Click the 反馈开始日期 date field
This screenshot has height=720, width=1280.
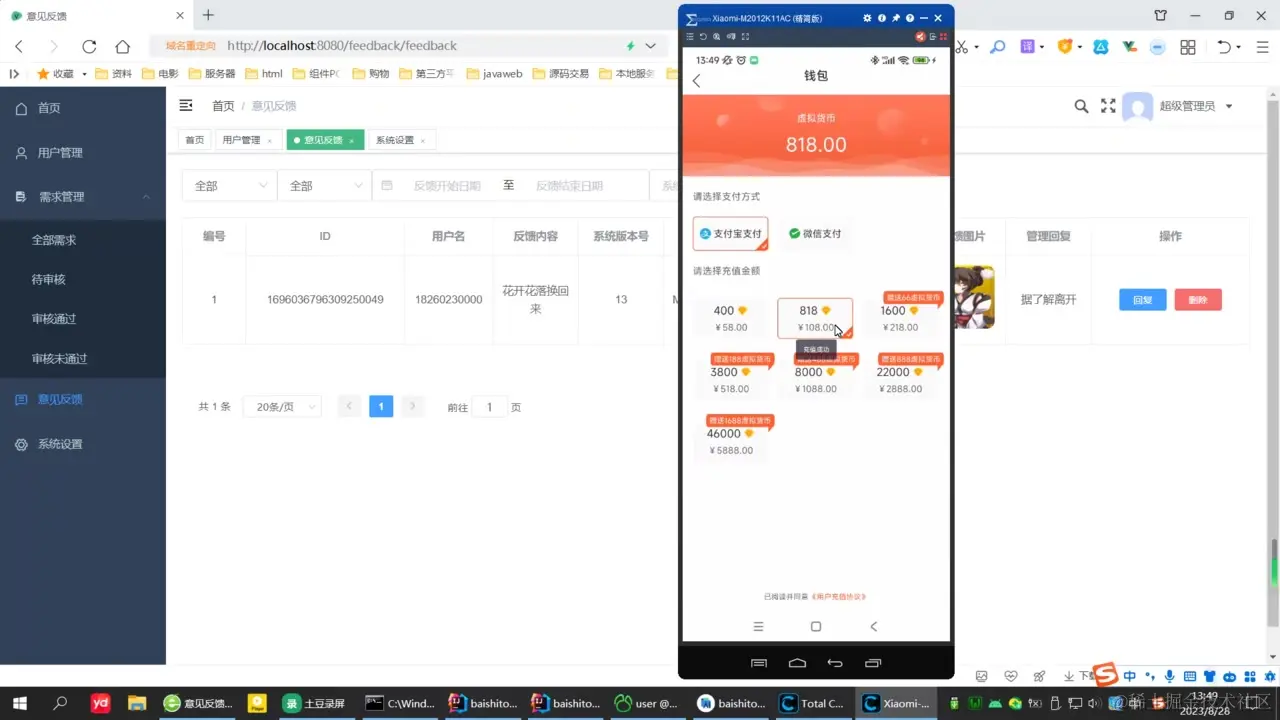[447, 186]
